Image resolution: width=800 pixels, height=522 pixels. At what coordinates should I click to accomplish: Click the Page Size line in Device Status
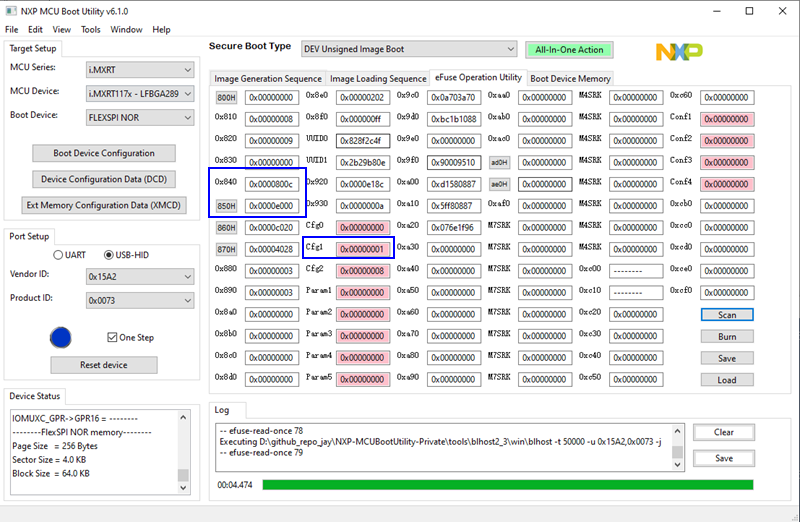coord(55,446)
